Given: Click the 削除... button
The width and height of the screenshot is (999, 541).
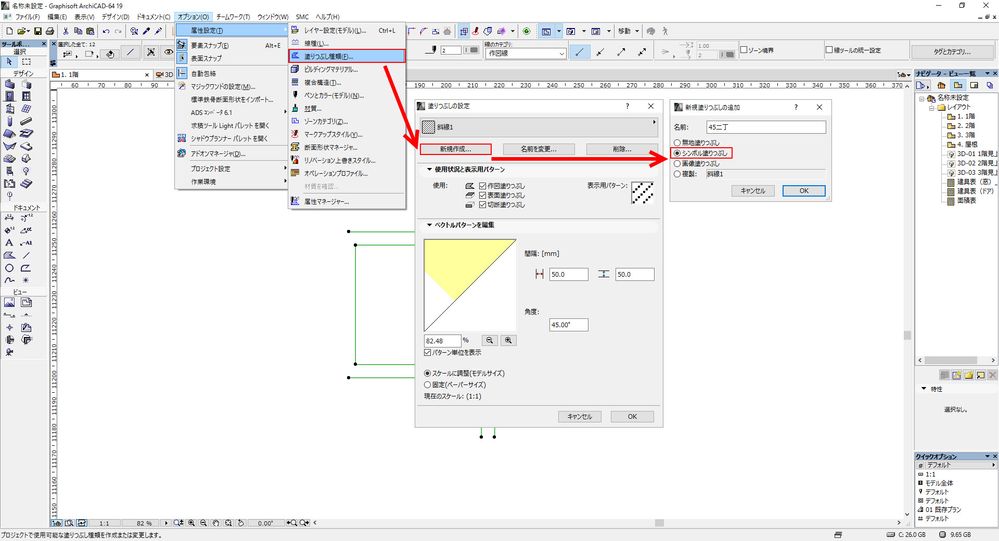Looking at the screenshot, I should point(621,149).
